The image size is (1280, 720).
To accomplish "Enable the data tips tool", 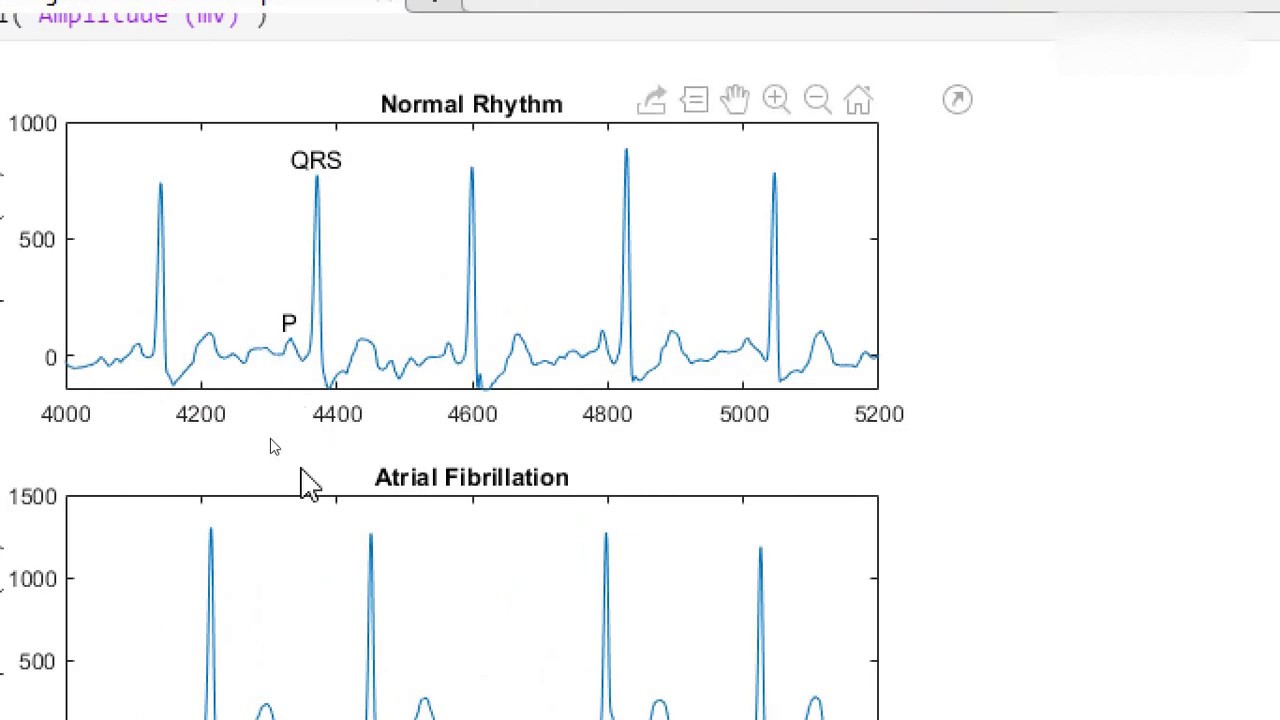I will click(694, 100).
